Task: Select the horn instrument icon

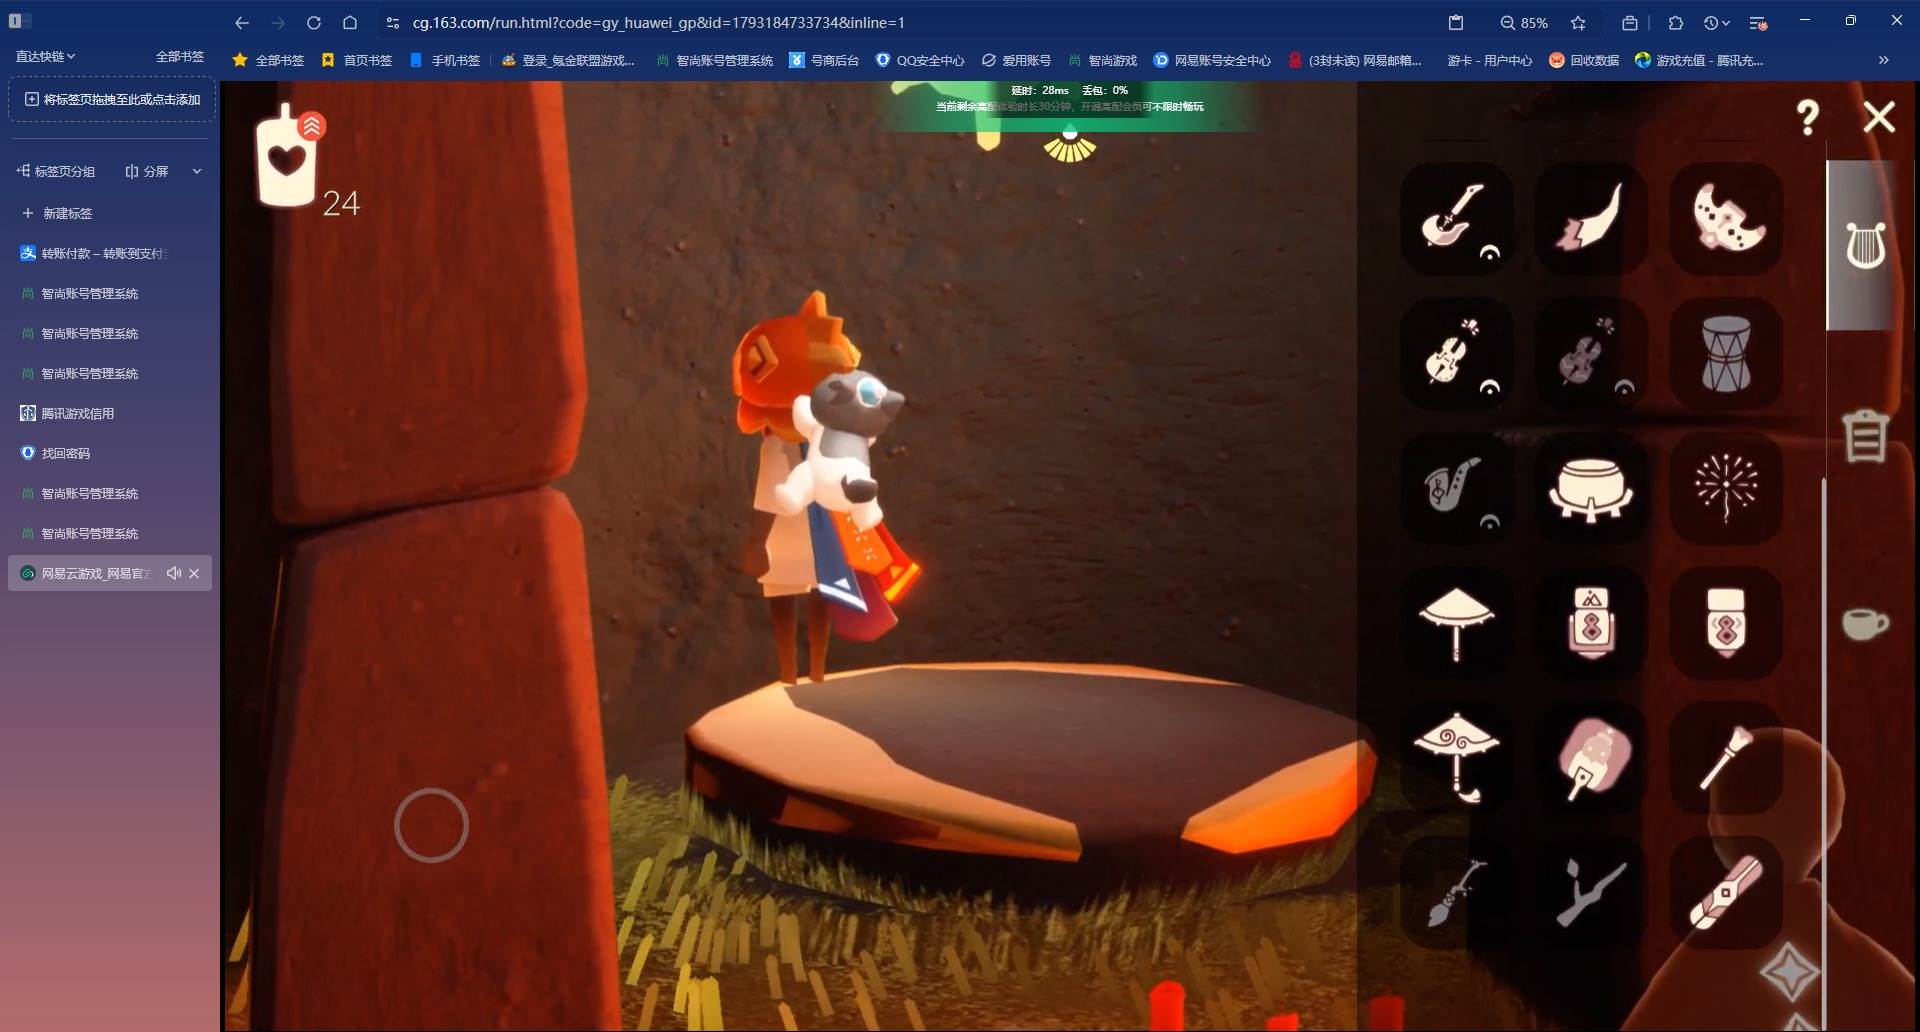Action: tap(1590, 217)
